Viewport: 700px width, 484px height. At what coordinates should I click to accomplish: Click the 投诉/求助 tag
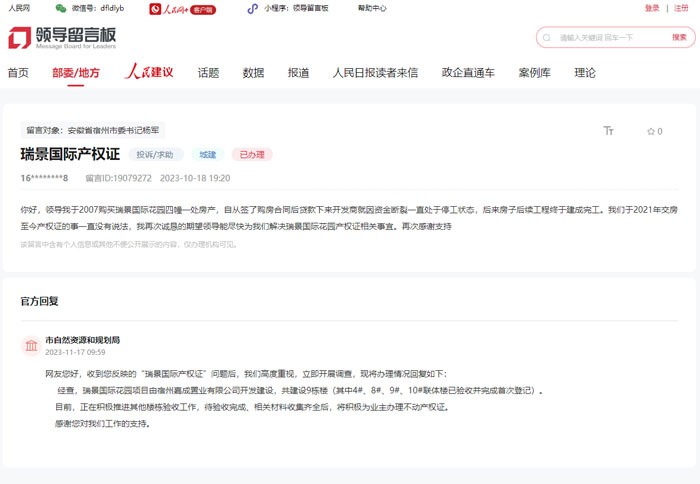click(155, 154)
